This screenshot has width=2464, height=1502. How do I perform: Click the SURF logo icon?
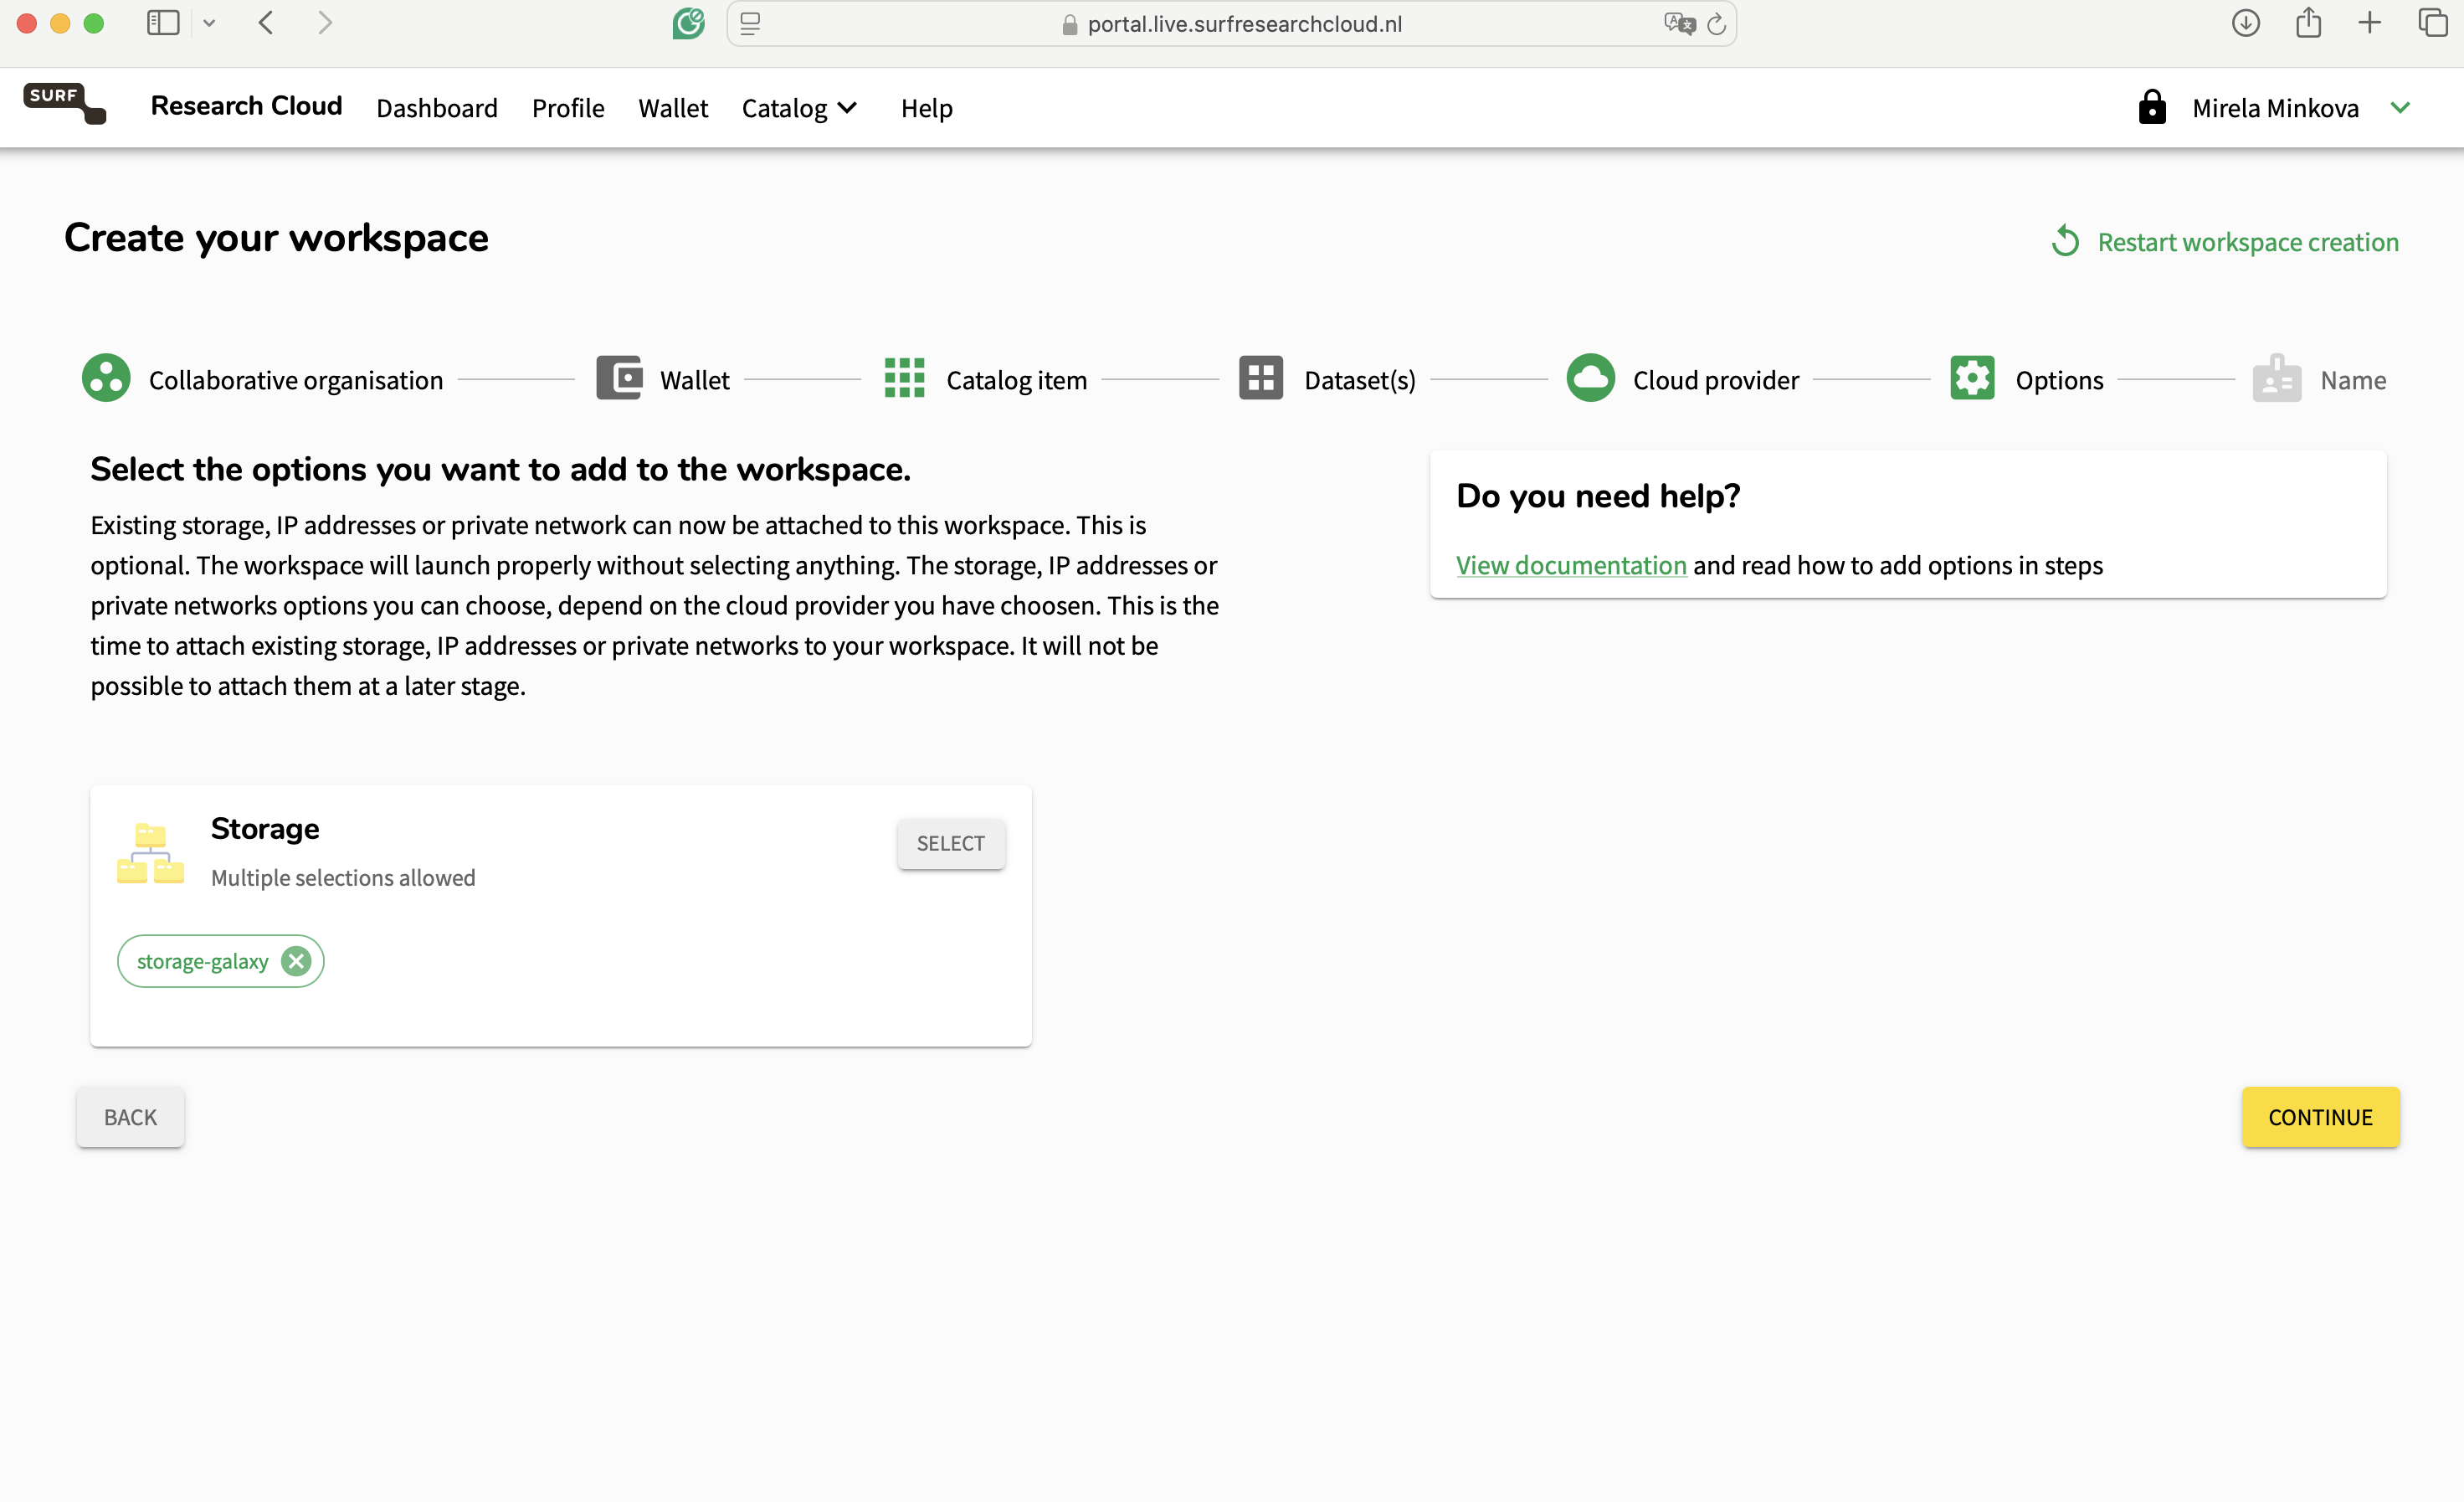tap(65, 103)
